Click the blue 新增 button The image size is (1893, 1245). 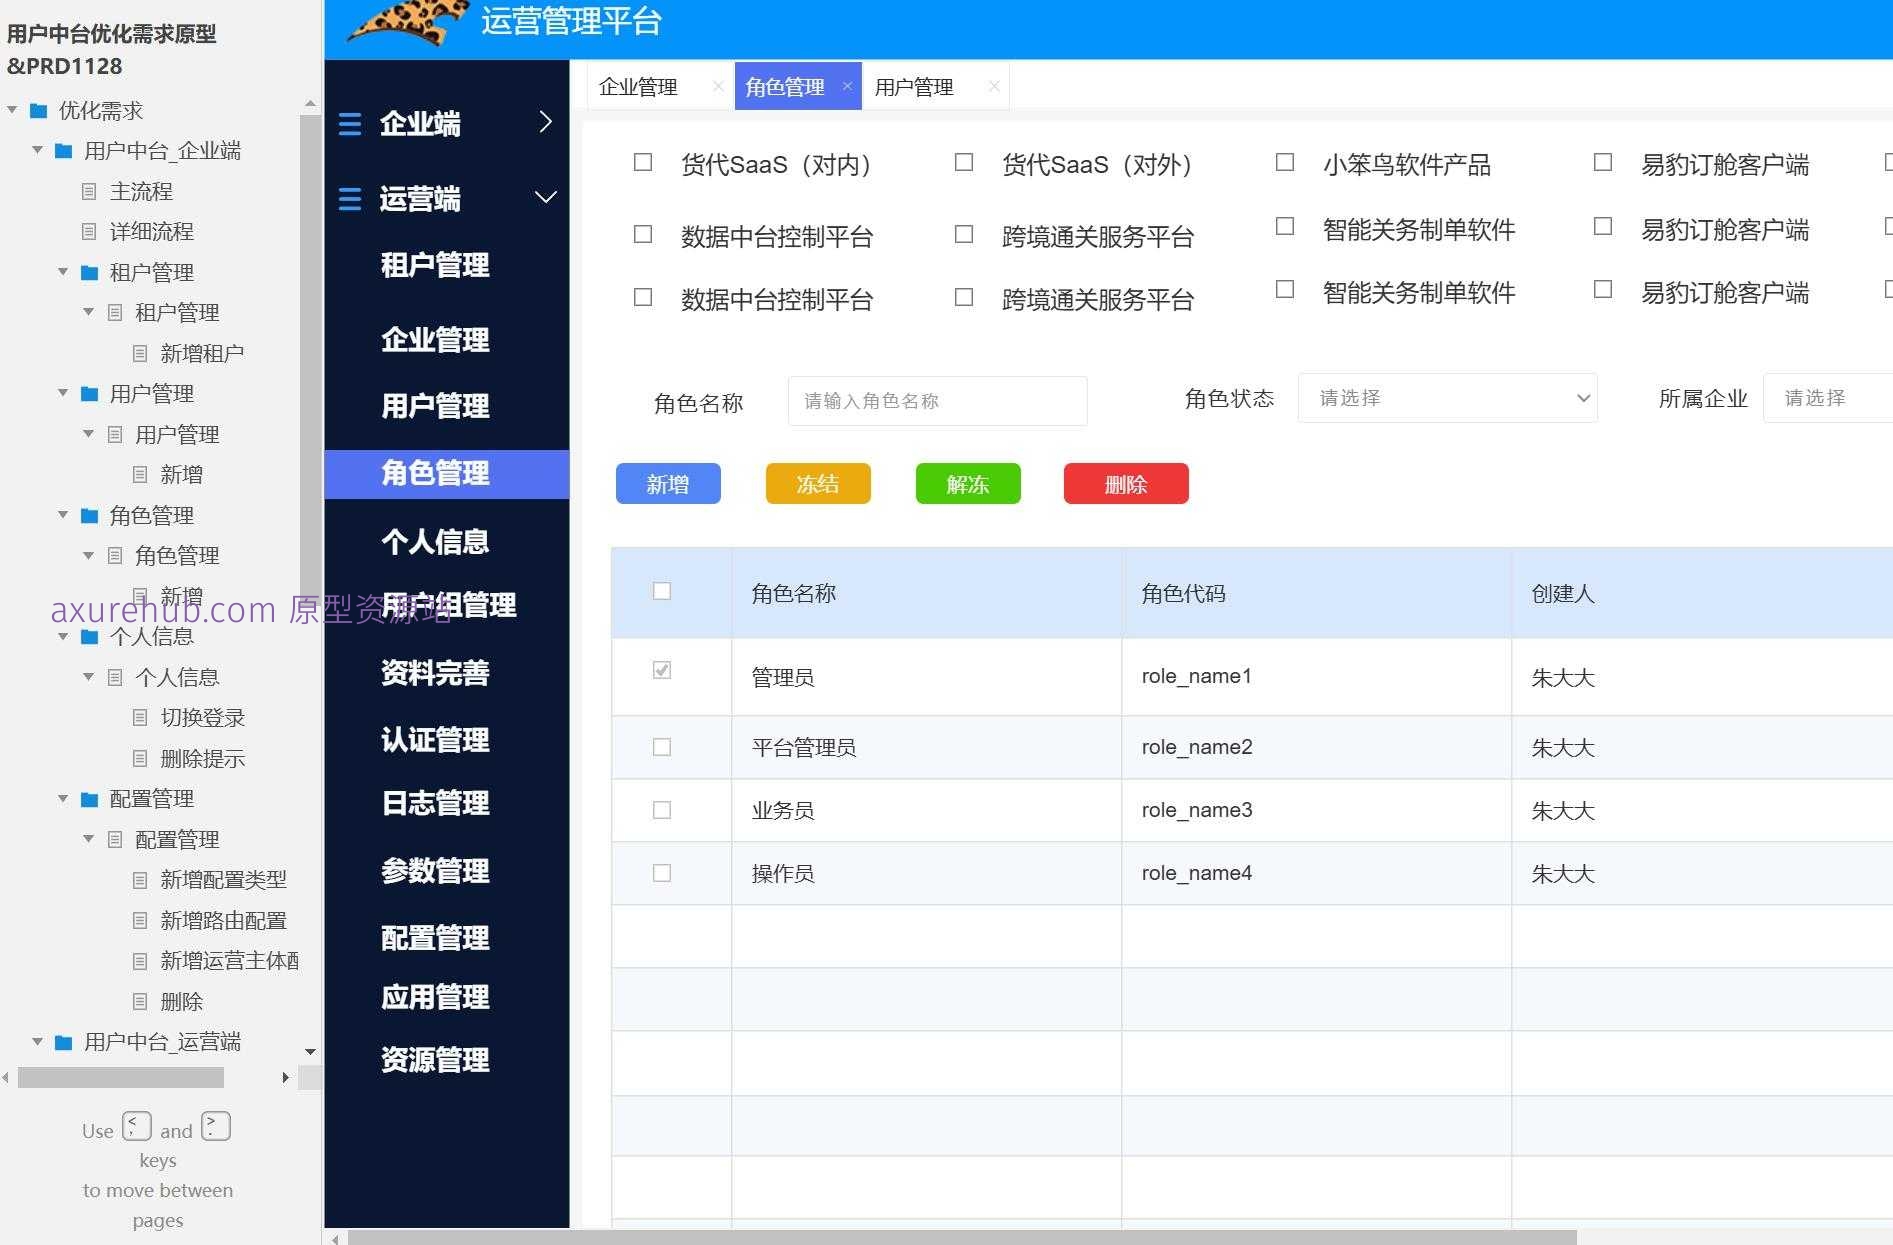coord(668,483)
